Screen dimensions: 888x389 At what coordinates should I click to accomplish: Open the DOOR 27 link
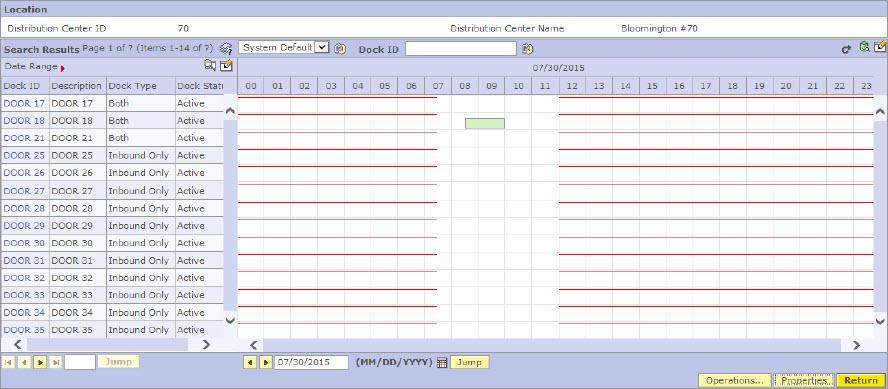(x=24, y=191)
